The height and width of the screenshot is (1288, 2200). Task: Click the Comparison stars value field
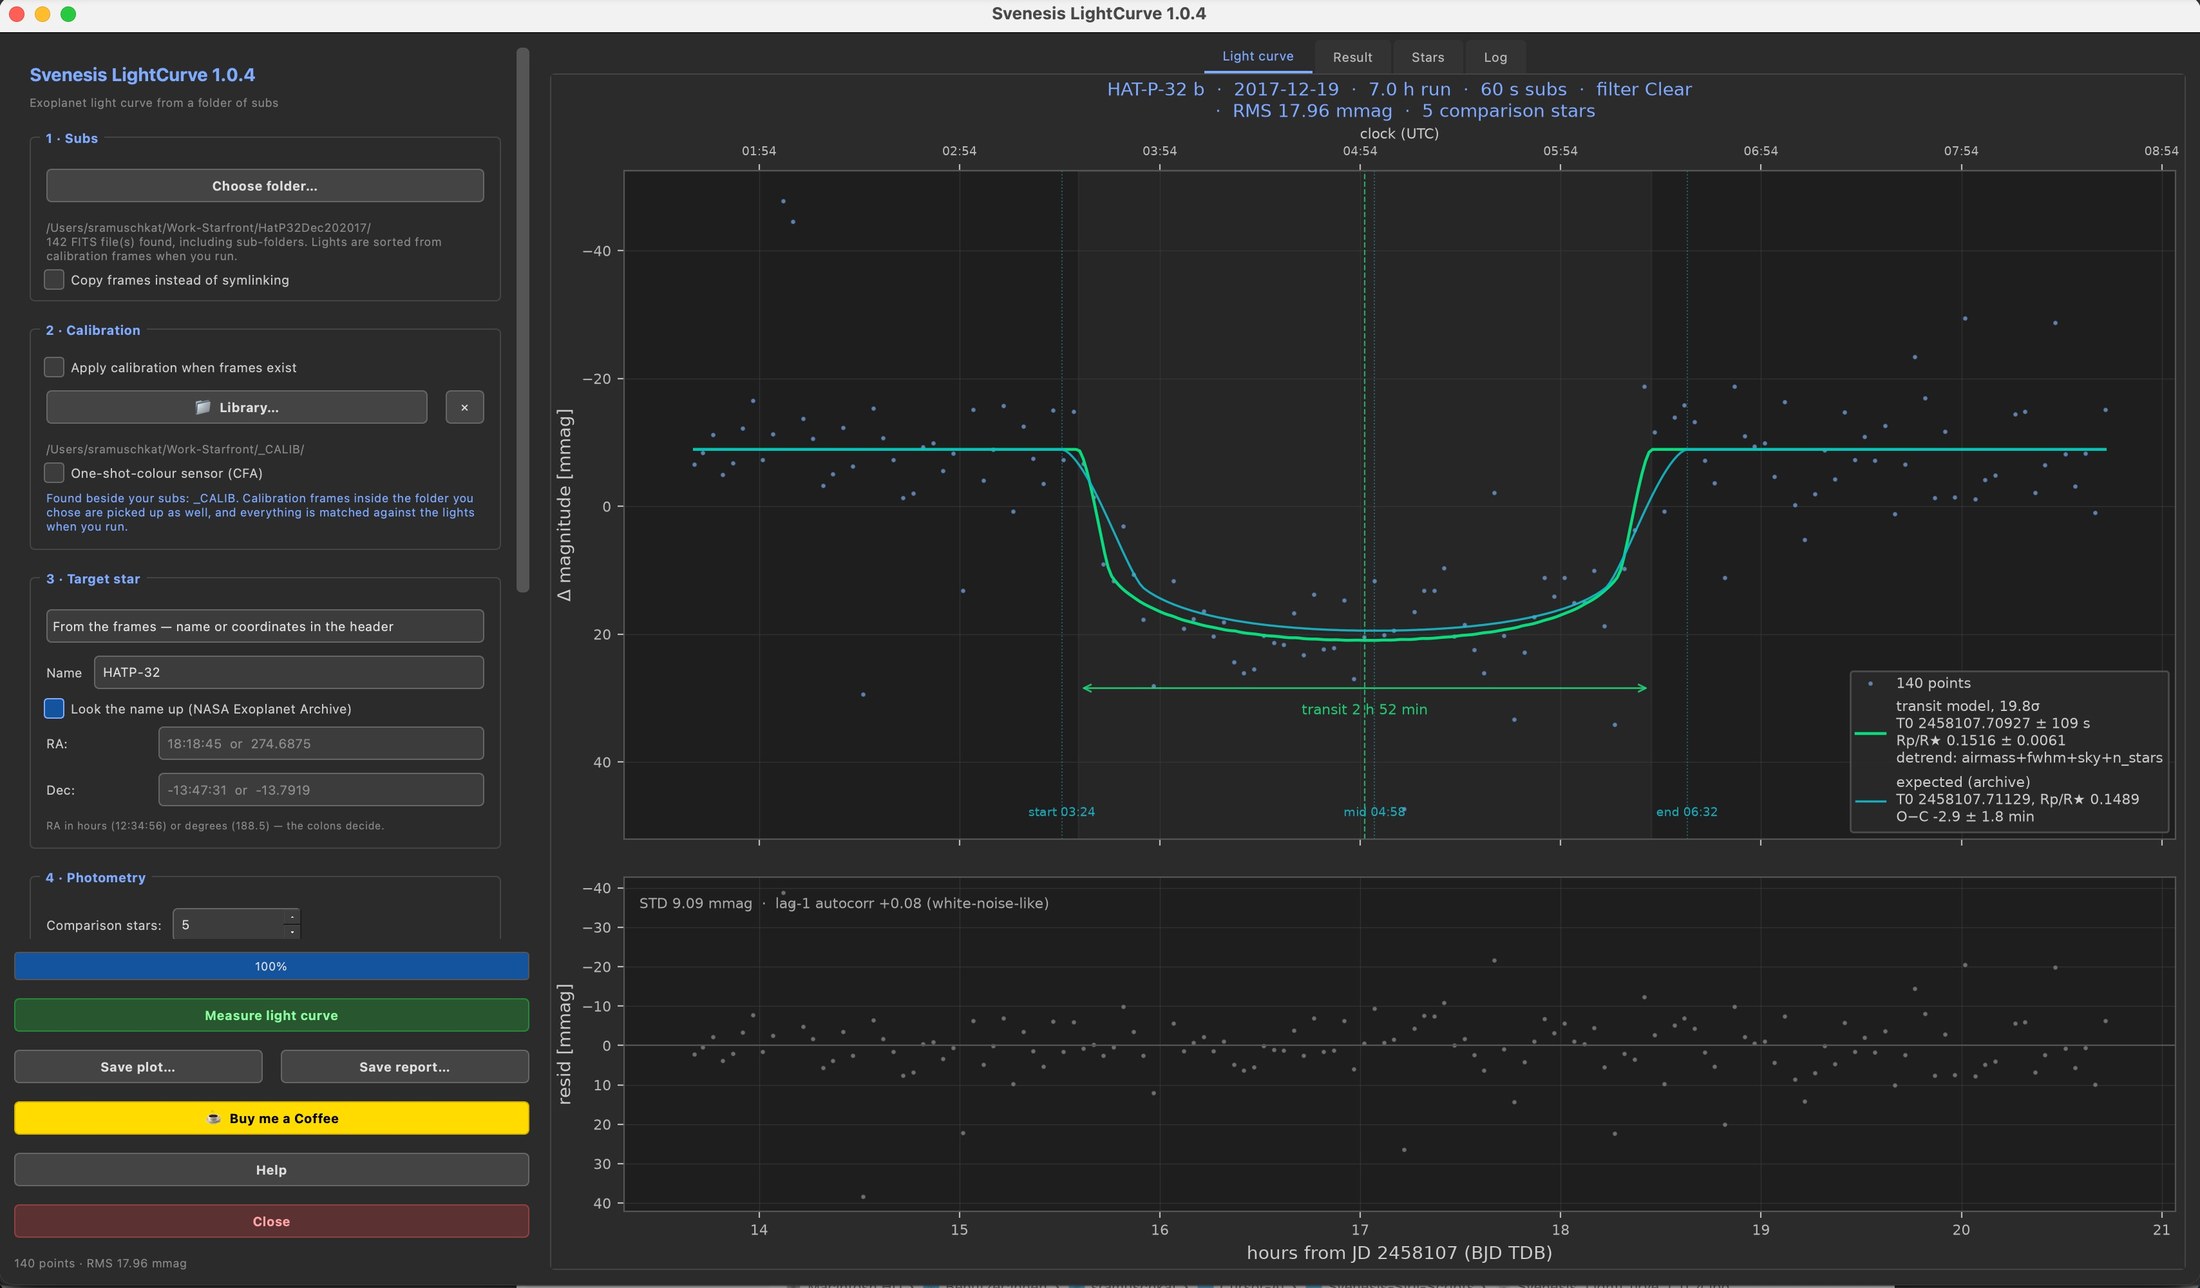[229, 925]
